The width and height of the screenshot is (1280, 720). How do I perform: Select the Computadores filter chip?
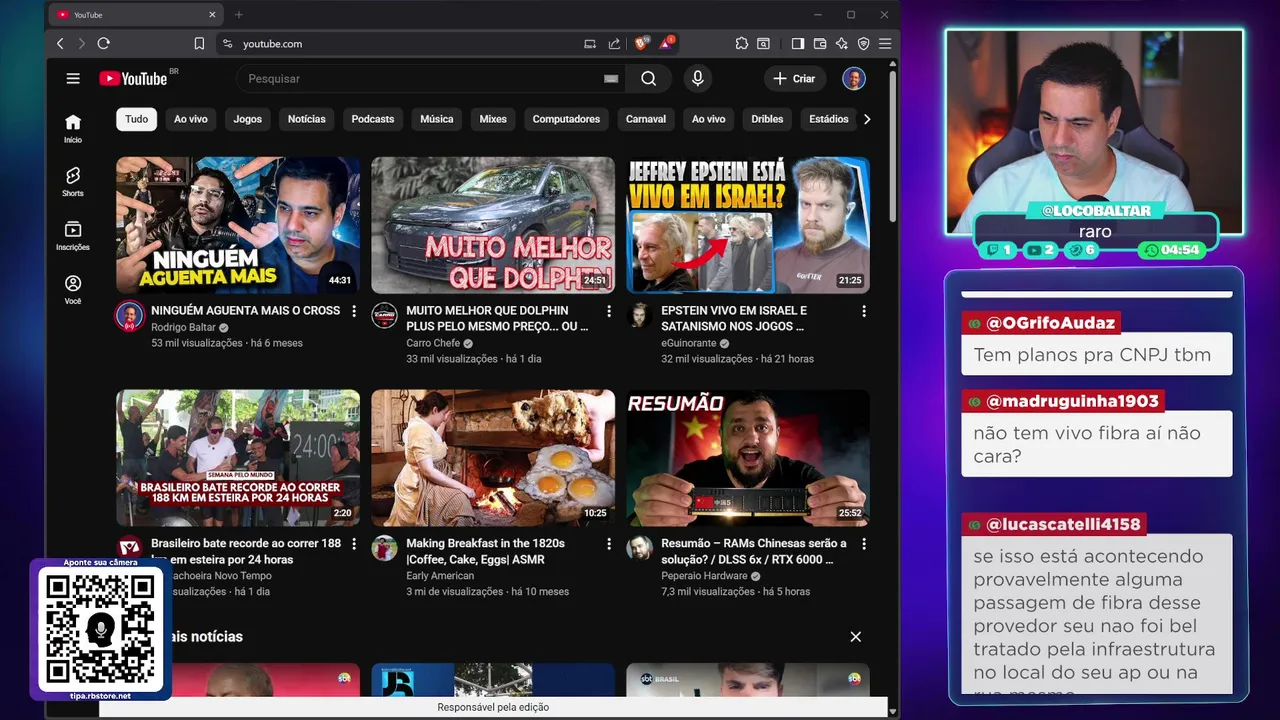[x=566, y=119]
